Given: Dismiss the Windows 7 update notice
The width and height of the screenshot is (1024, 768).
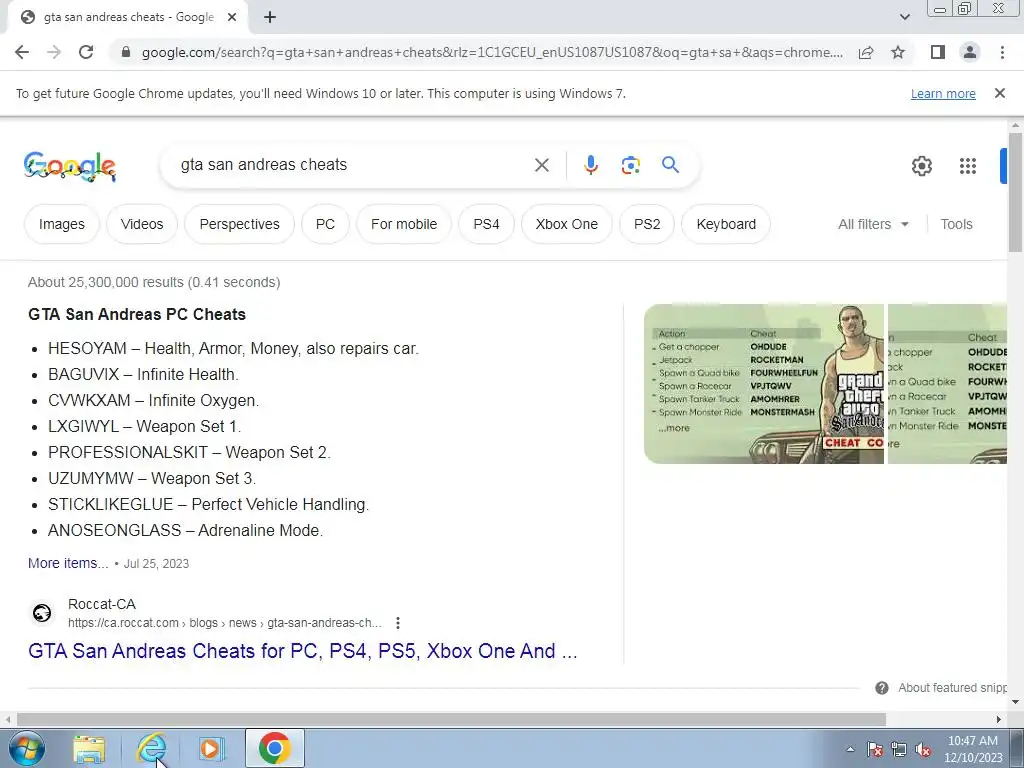Looking at the screenshot, I should 999,93.
